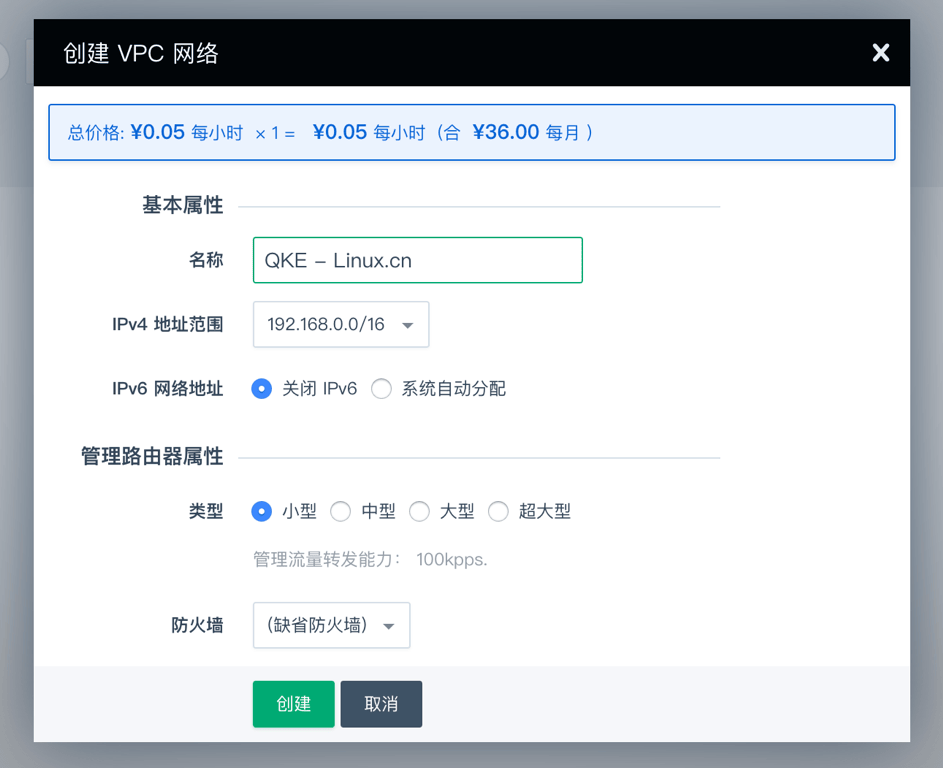Viewport: 943px width, 768px height.
Task: Click the IPv4 地址范围 label
Action: coord(168,325)
